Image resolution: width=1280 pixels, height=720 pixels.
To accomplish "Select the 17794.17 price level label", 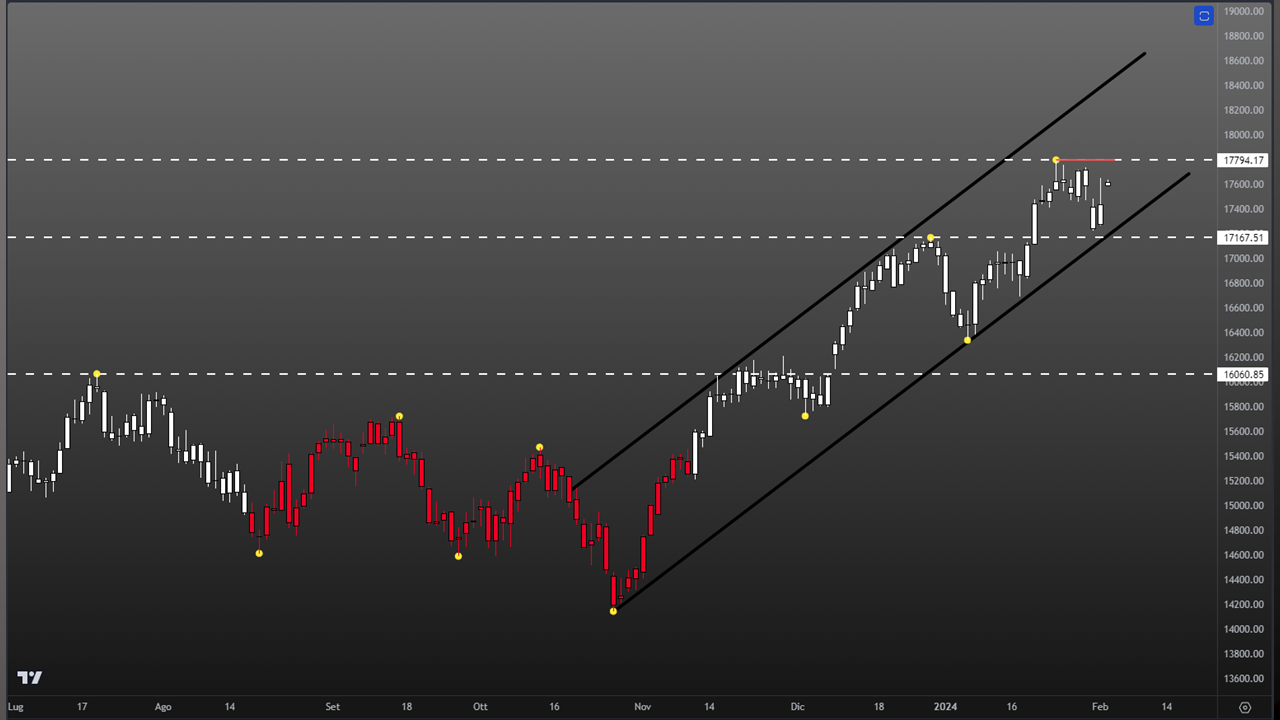I will tap(1243, 160).
